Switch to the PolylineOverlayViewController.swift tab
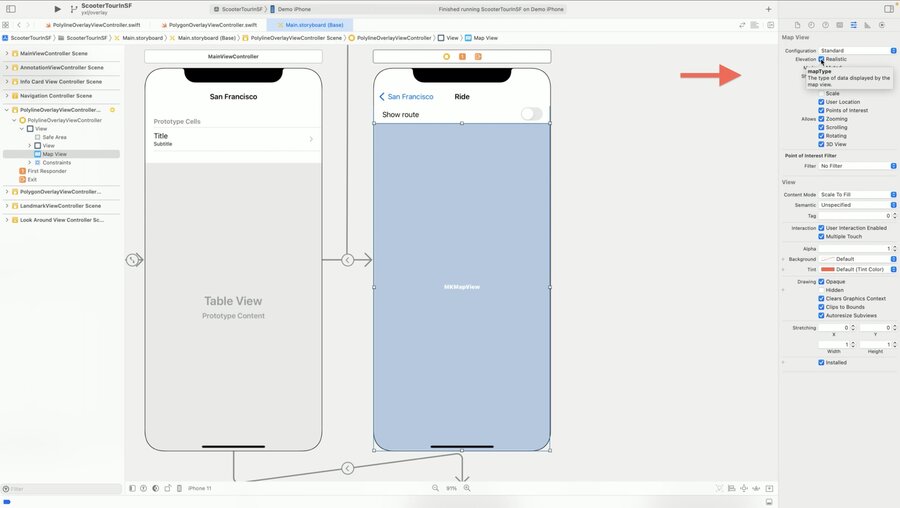 coord(92,25)
